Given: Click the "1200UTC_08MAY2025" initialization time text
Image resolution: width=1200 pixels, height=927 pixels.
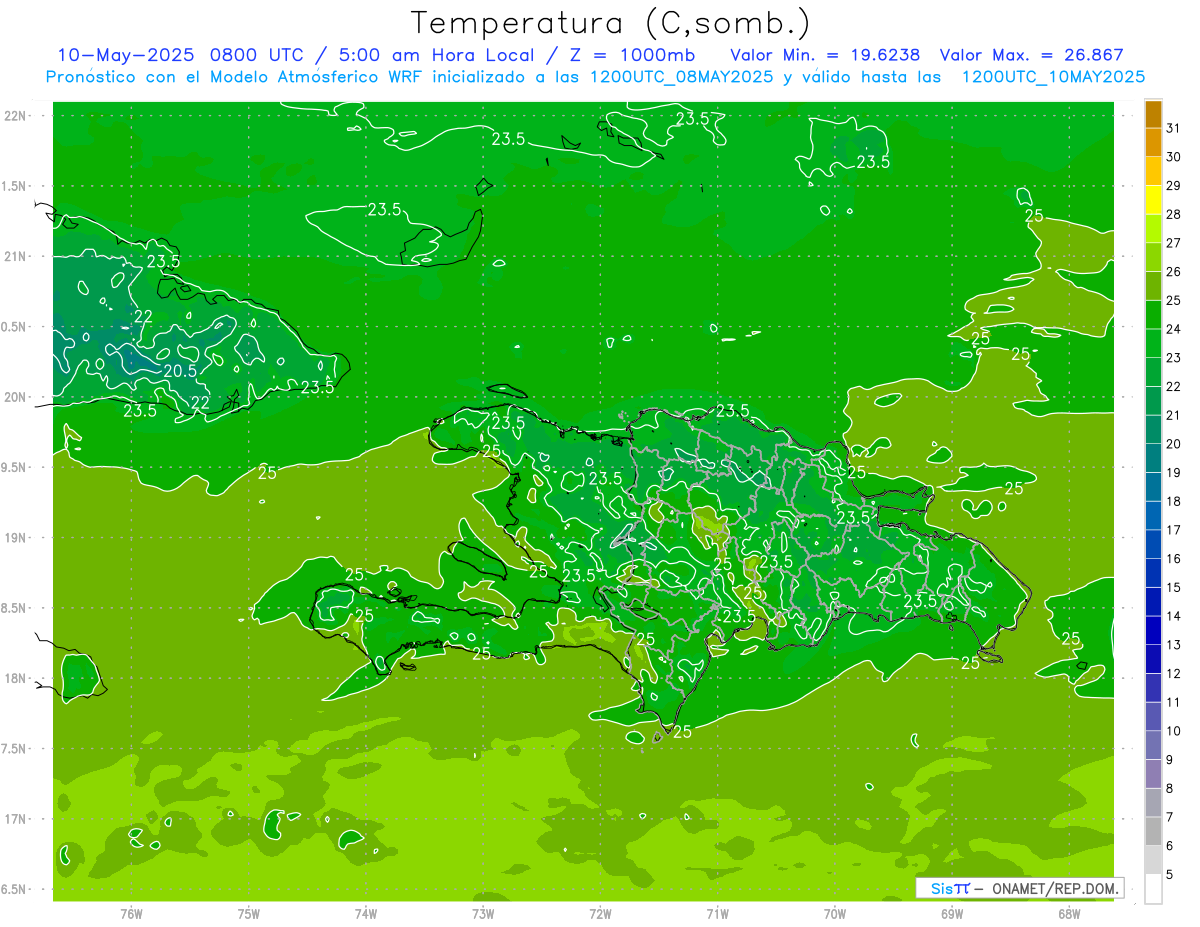Looking at the screenshot, I should pyautogui.click(x=681, y=77).
